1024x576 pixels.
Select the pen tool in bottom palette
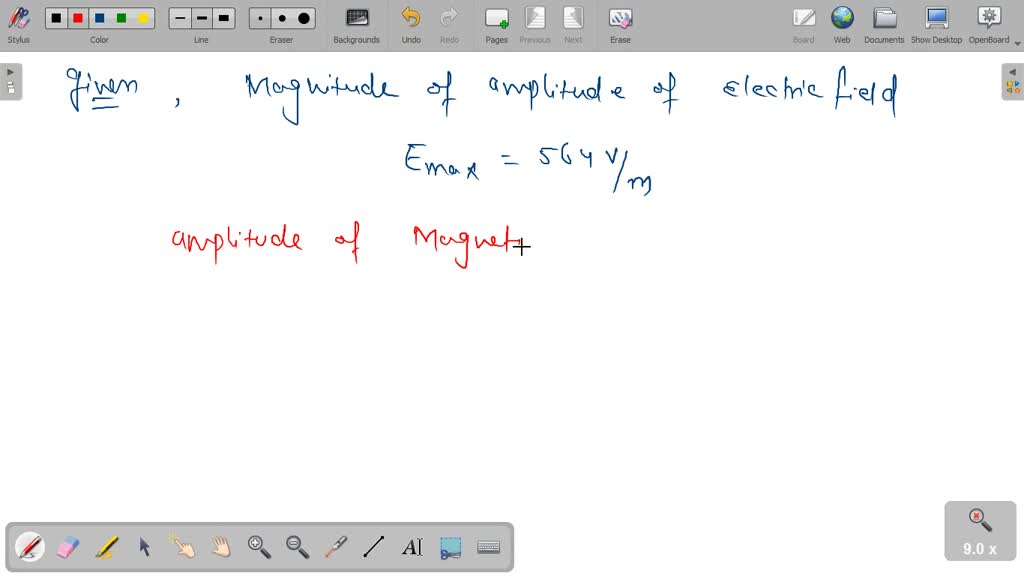pos(30,547)
